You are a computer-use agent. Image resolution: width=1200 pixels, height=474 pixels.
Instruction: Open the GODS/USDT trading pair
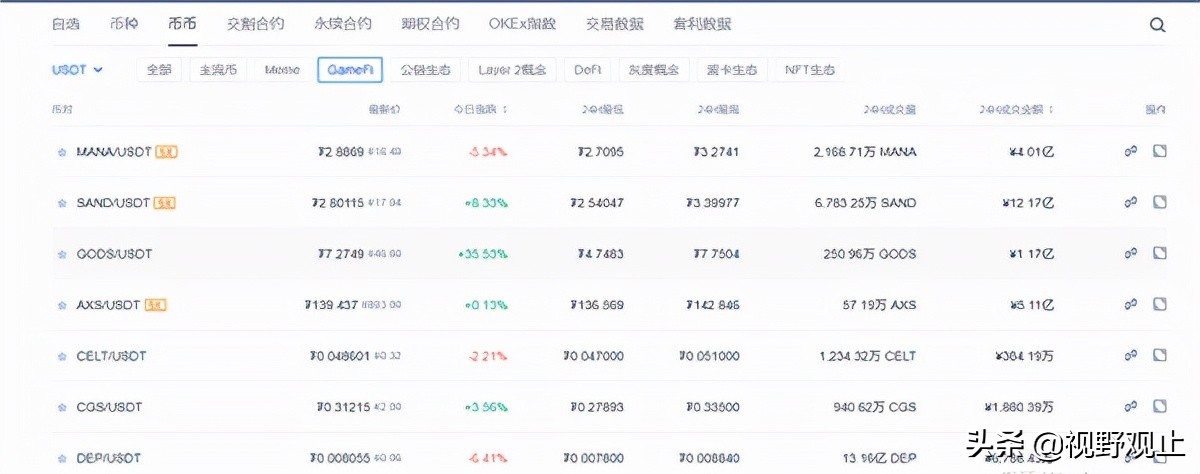114,254
